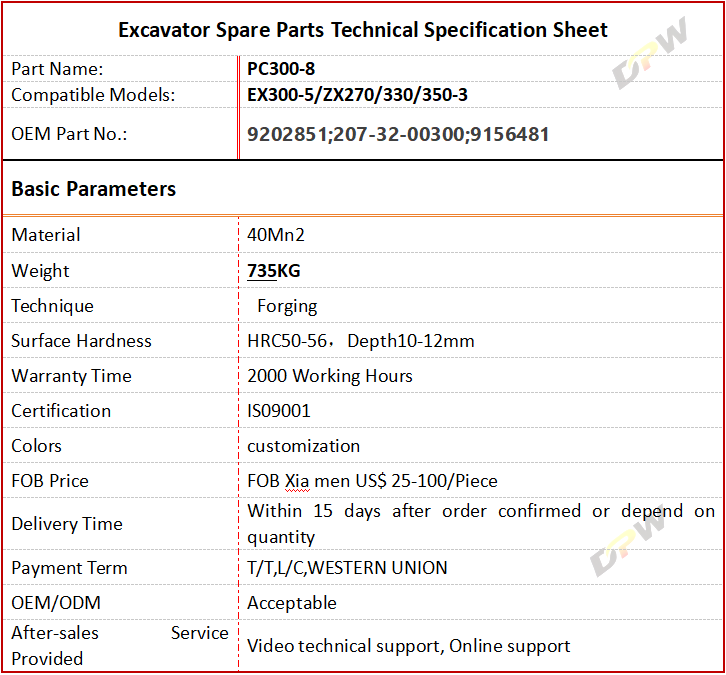
Task: Click the colors value 'customization'
Action: (x=303, y=446)
